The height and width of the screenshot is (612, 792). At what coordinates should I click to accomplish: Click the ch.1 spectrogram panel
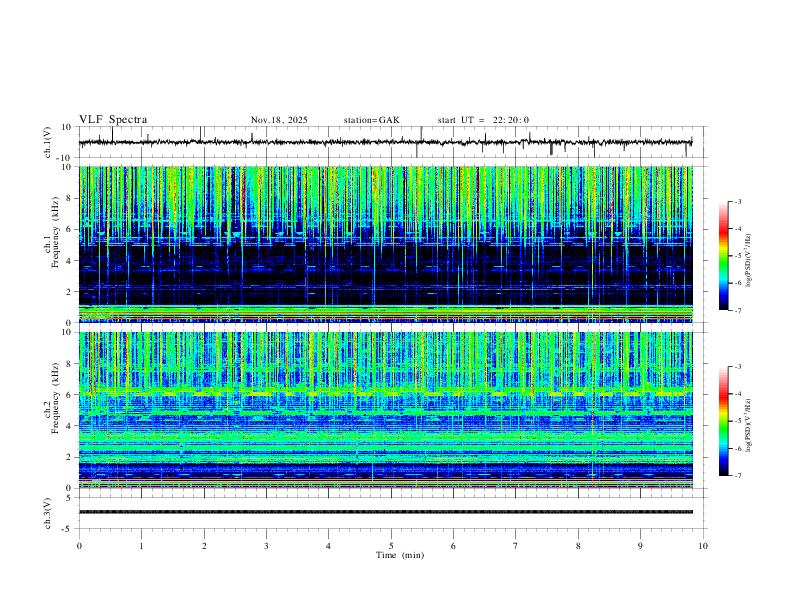point(385,244)
